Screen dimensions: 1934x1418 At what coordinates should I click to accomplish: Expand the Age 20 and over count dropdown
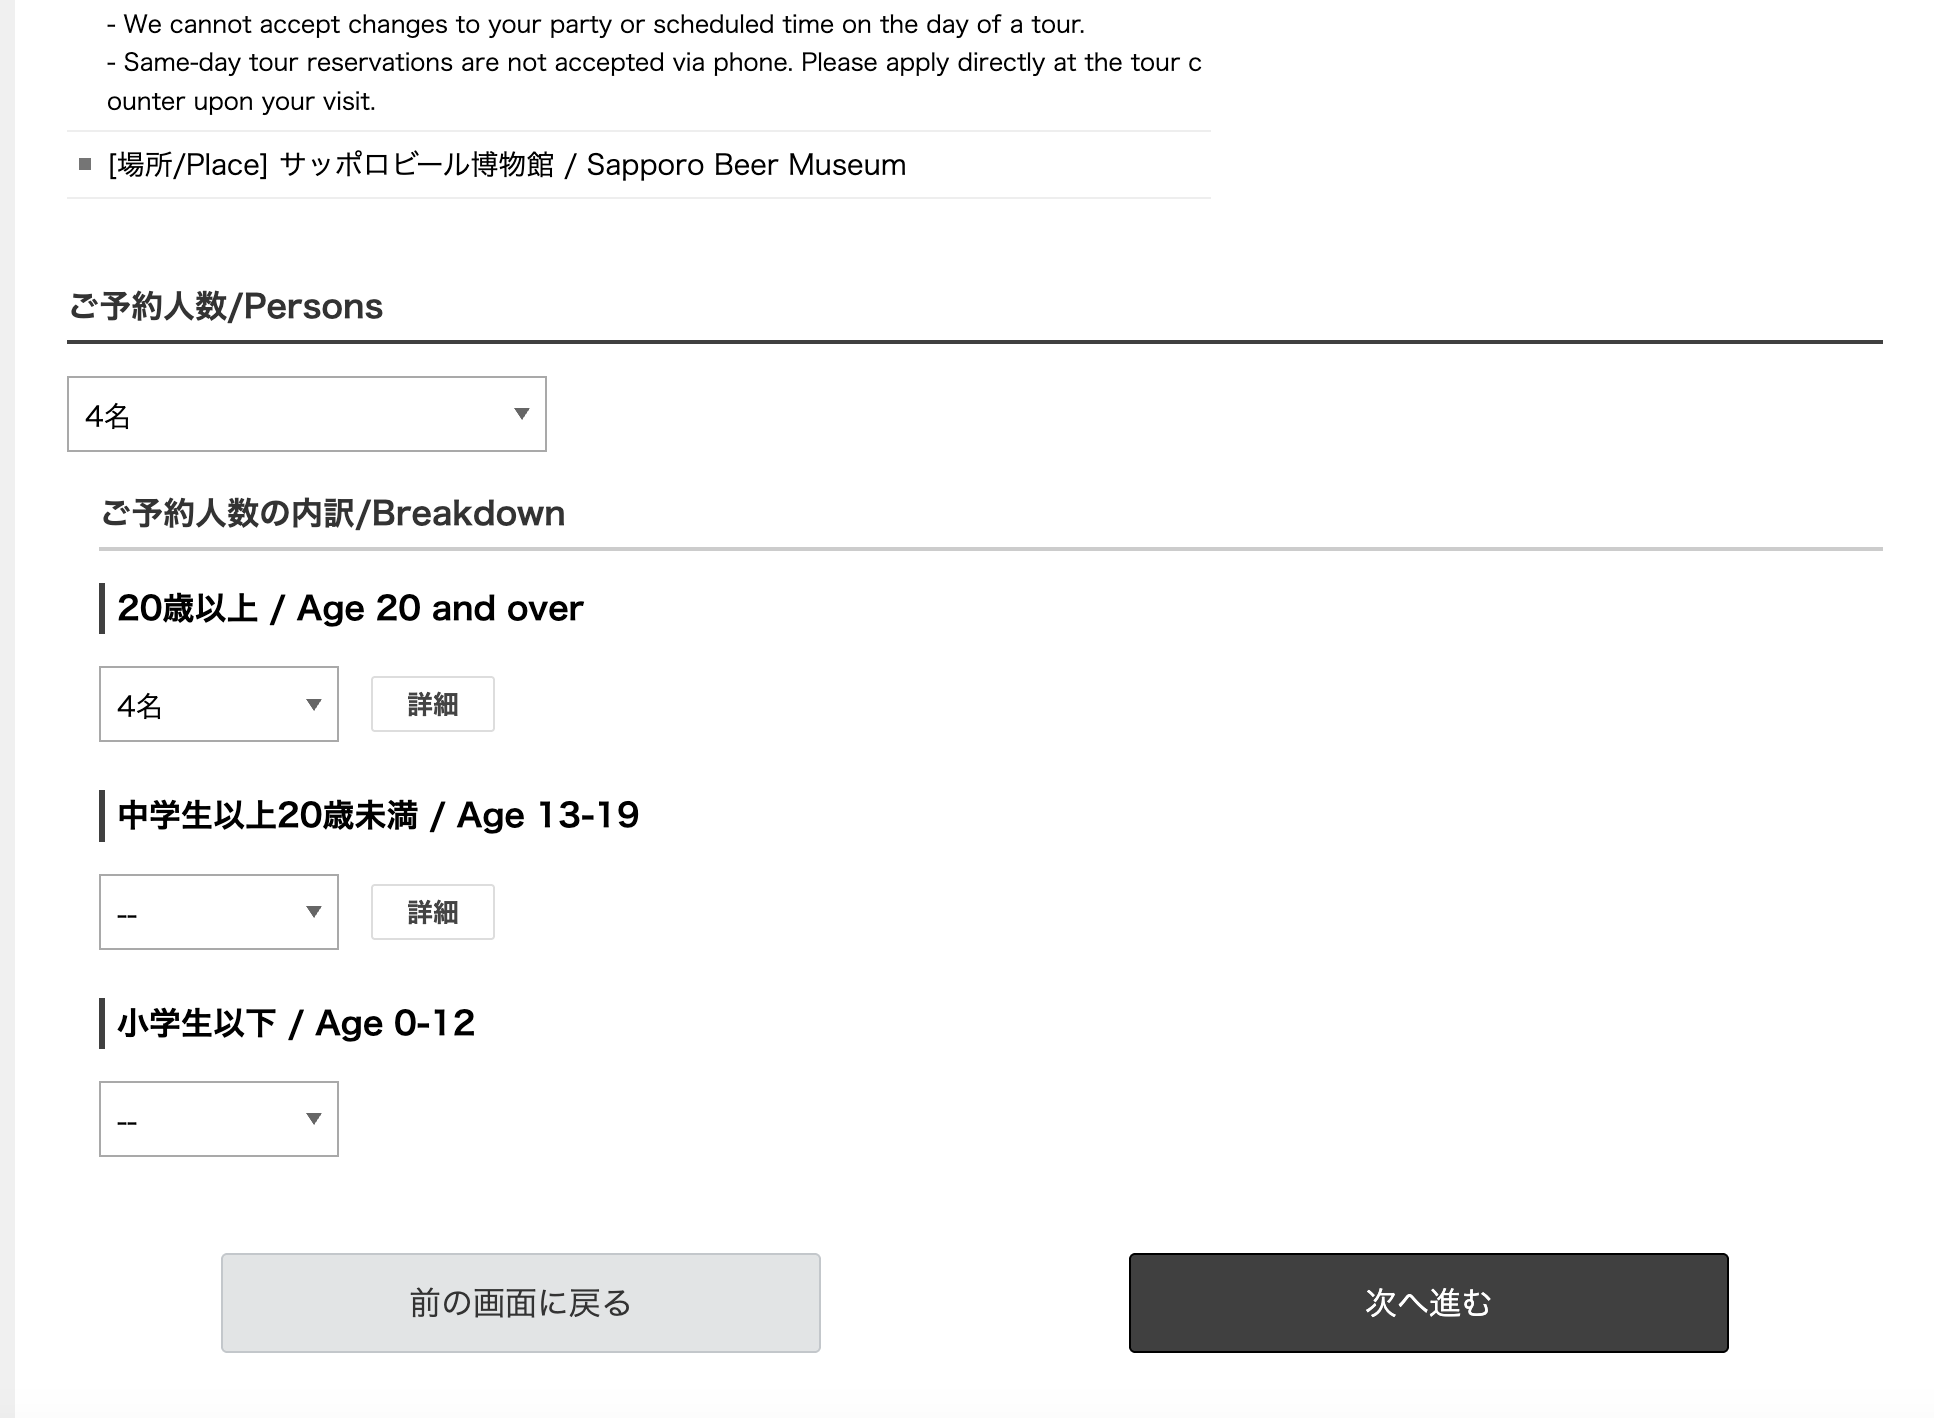click(218, 704)
